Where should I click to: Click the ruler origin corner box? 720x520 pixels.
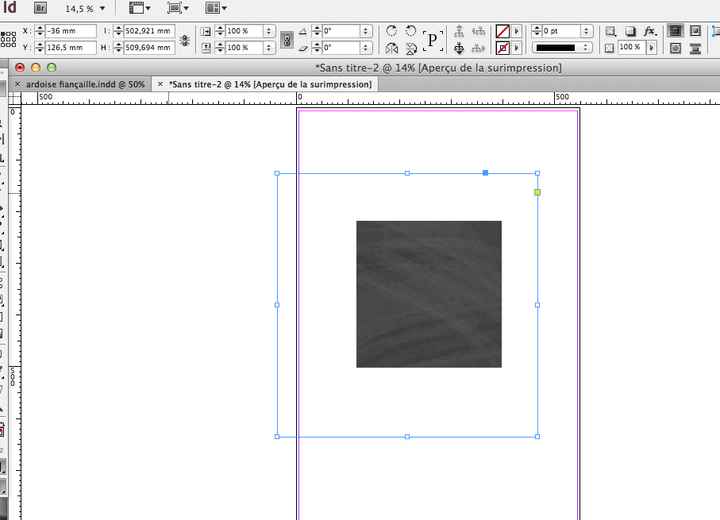15,98
